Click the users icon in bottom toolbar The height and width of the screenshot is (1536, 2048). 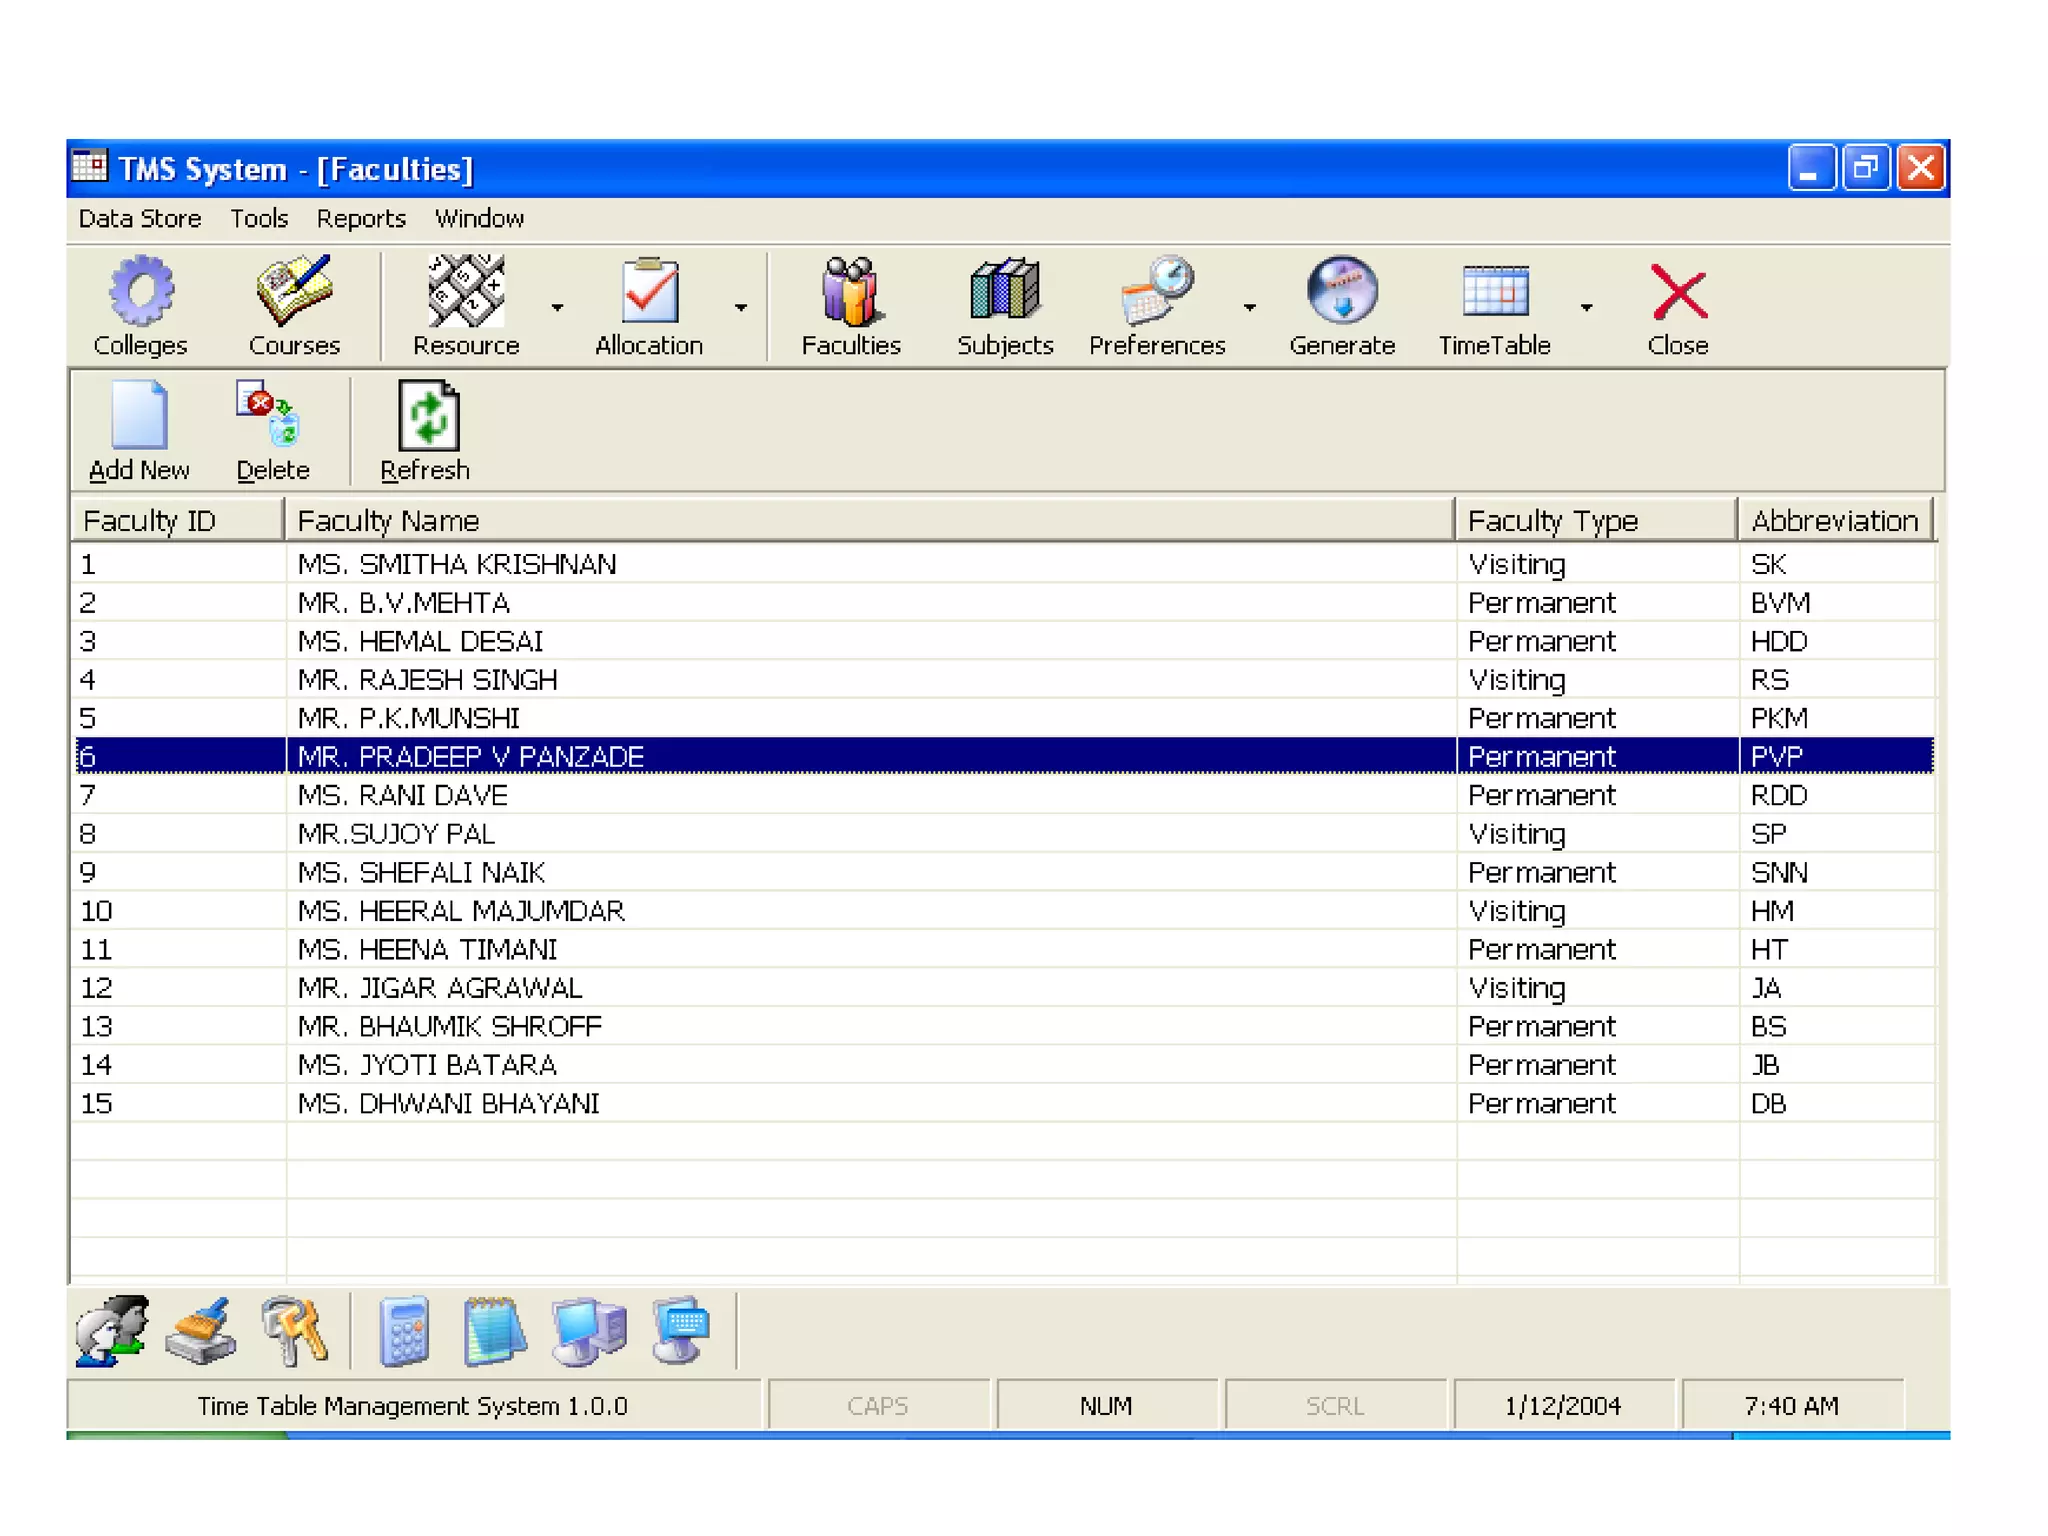coord(112,1331)
